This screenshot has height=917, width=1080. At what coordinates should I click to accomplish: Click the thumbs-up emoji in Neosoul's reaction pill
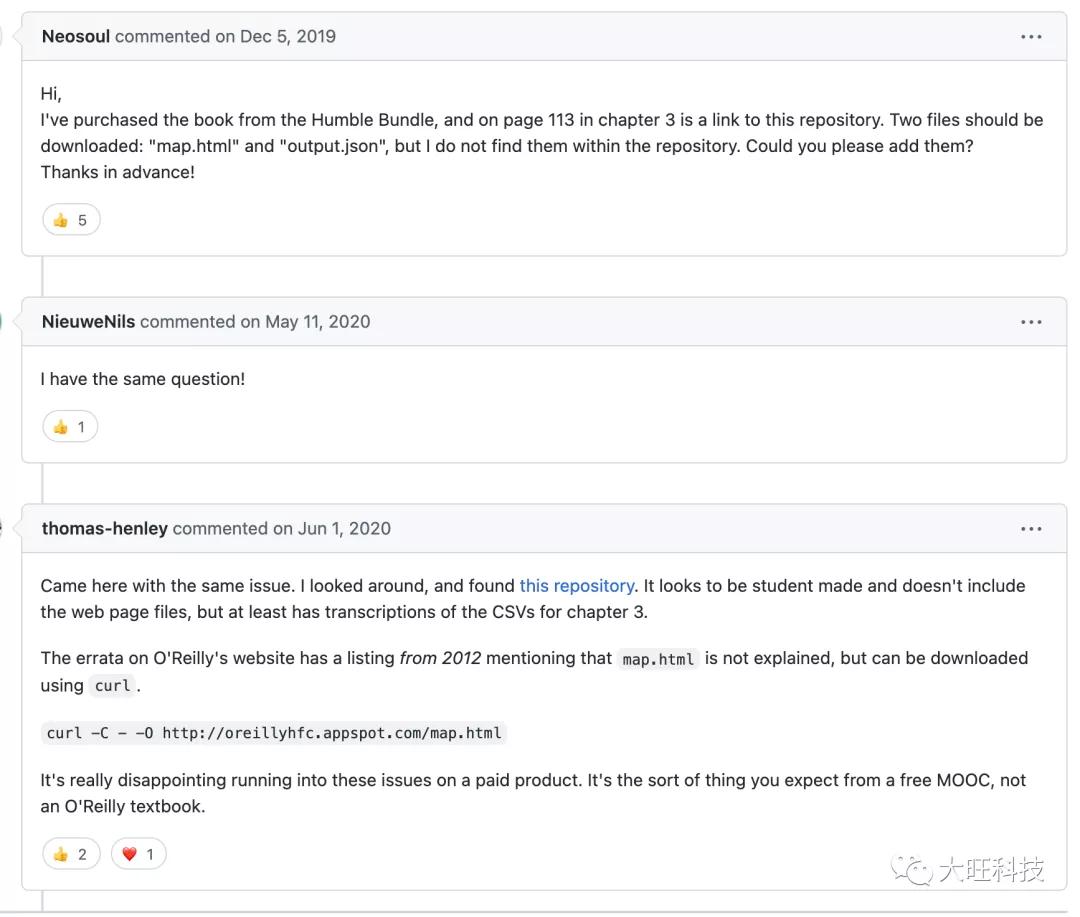point(62,219)
